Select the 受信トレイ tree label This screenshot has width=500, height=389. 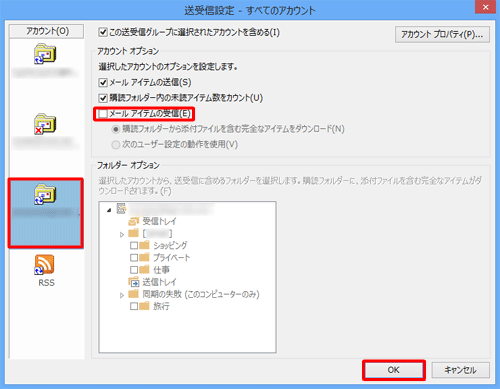(x=159, y=221)
